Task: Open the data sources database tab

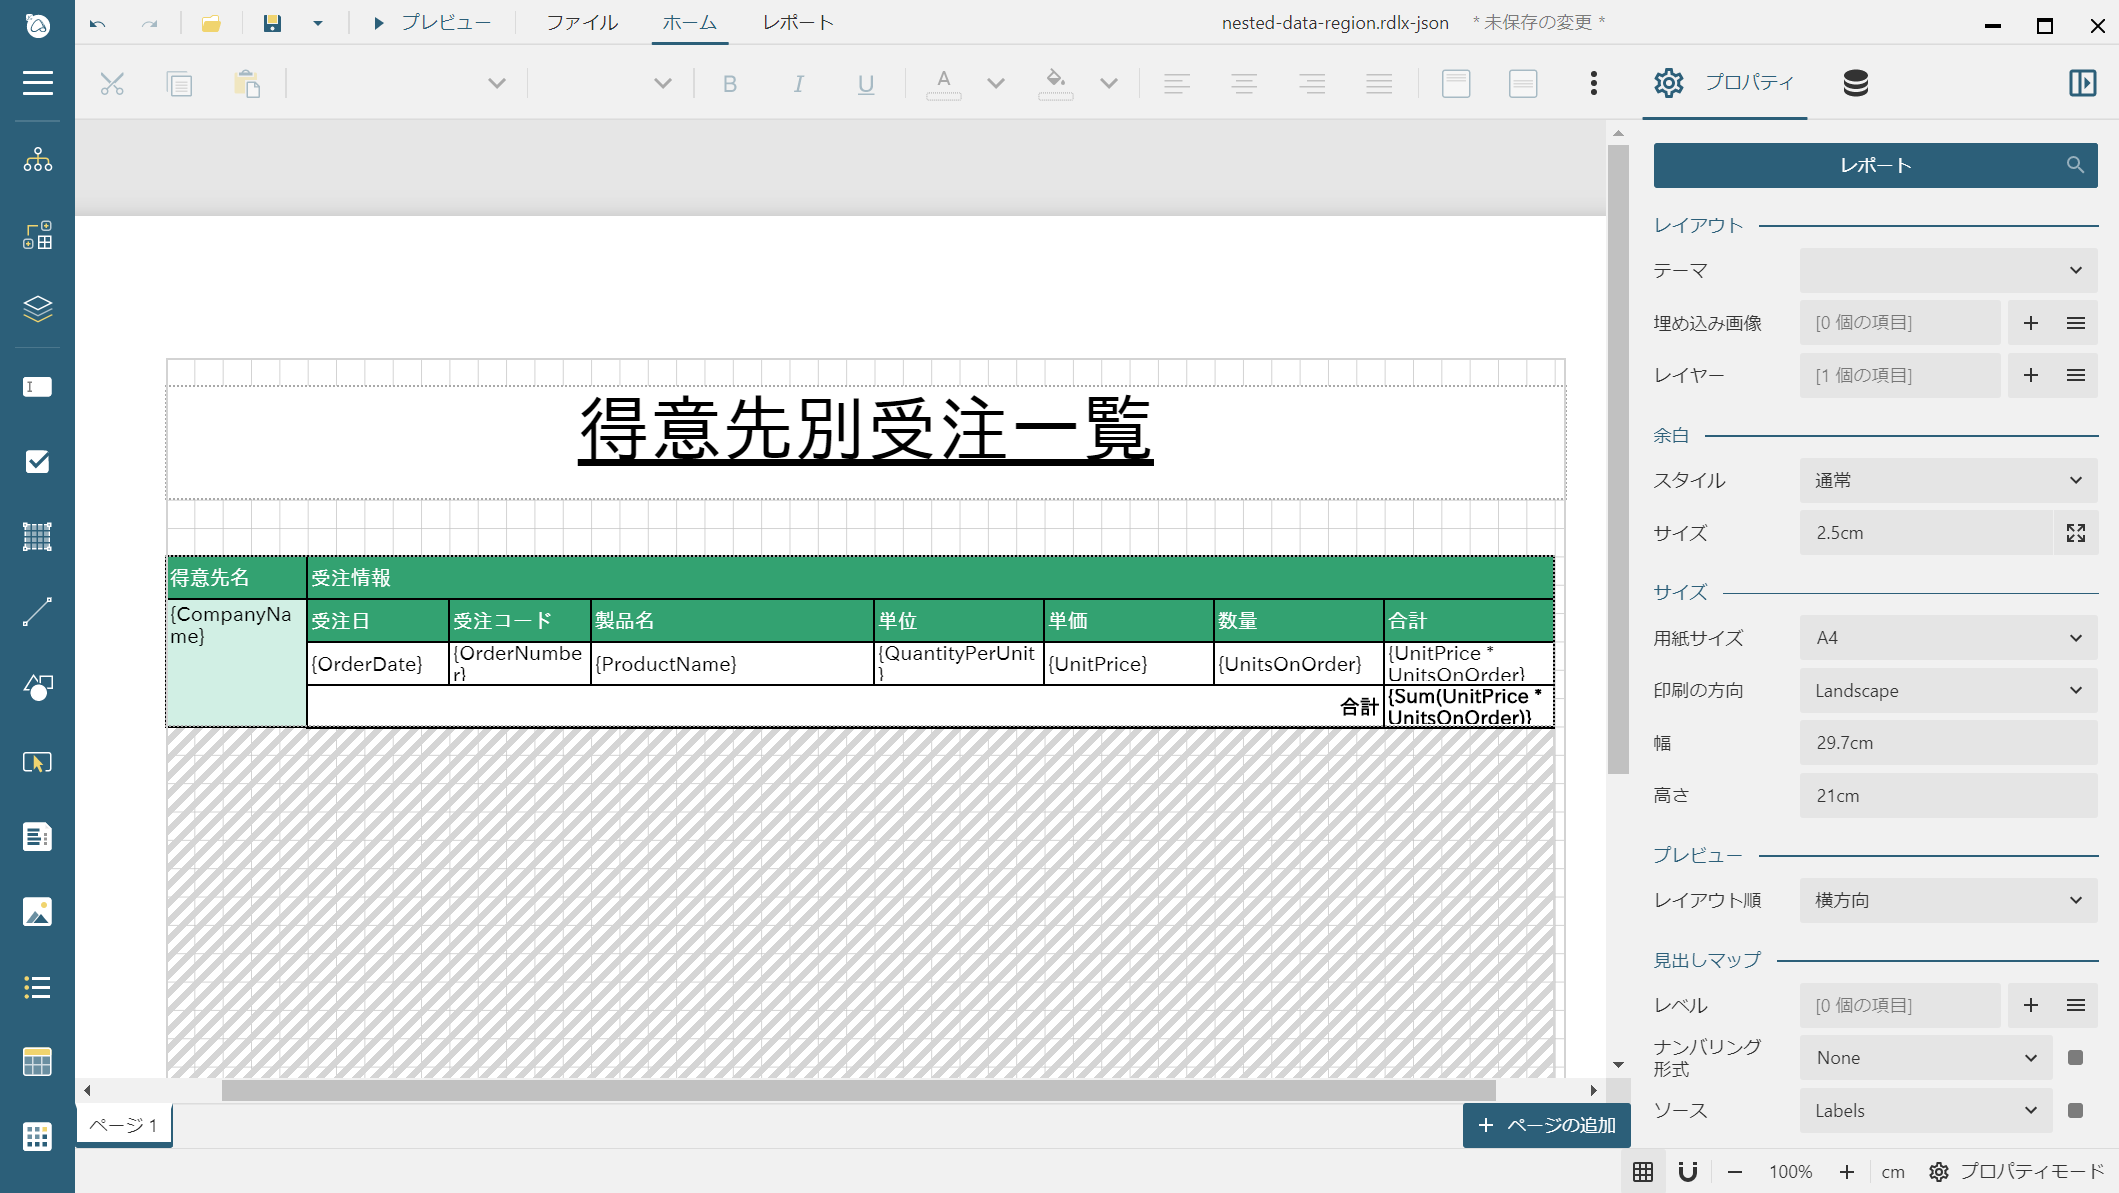Action: click(x=1856, y=83)
